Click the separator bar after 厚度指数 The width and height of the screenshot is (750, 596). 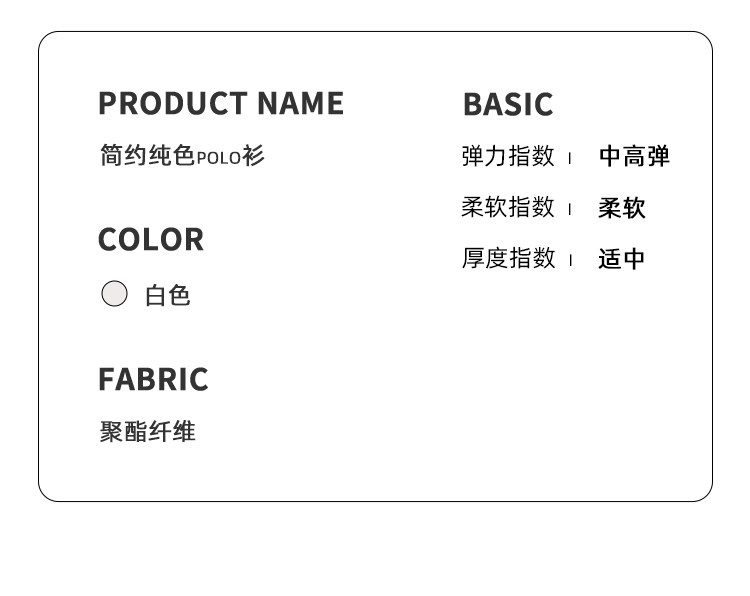click(x=570, y=260)
